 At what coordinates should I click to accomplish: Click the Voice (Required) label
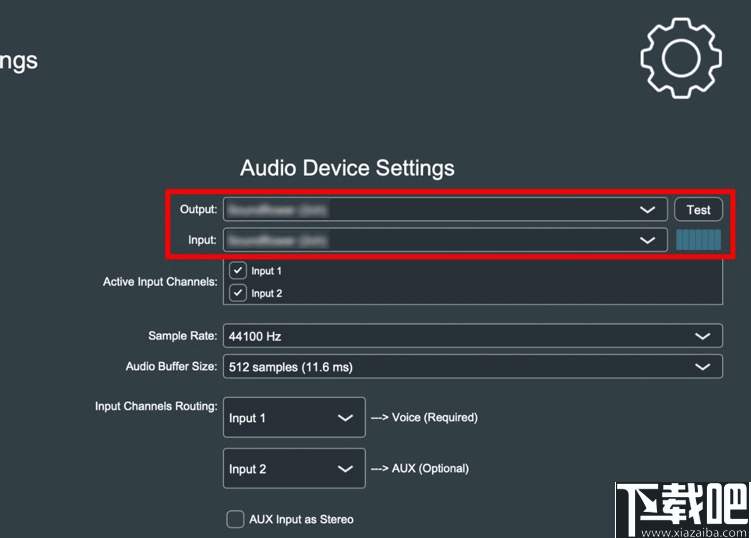pyautogui.click(x=435, y=417)
